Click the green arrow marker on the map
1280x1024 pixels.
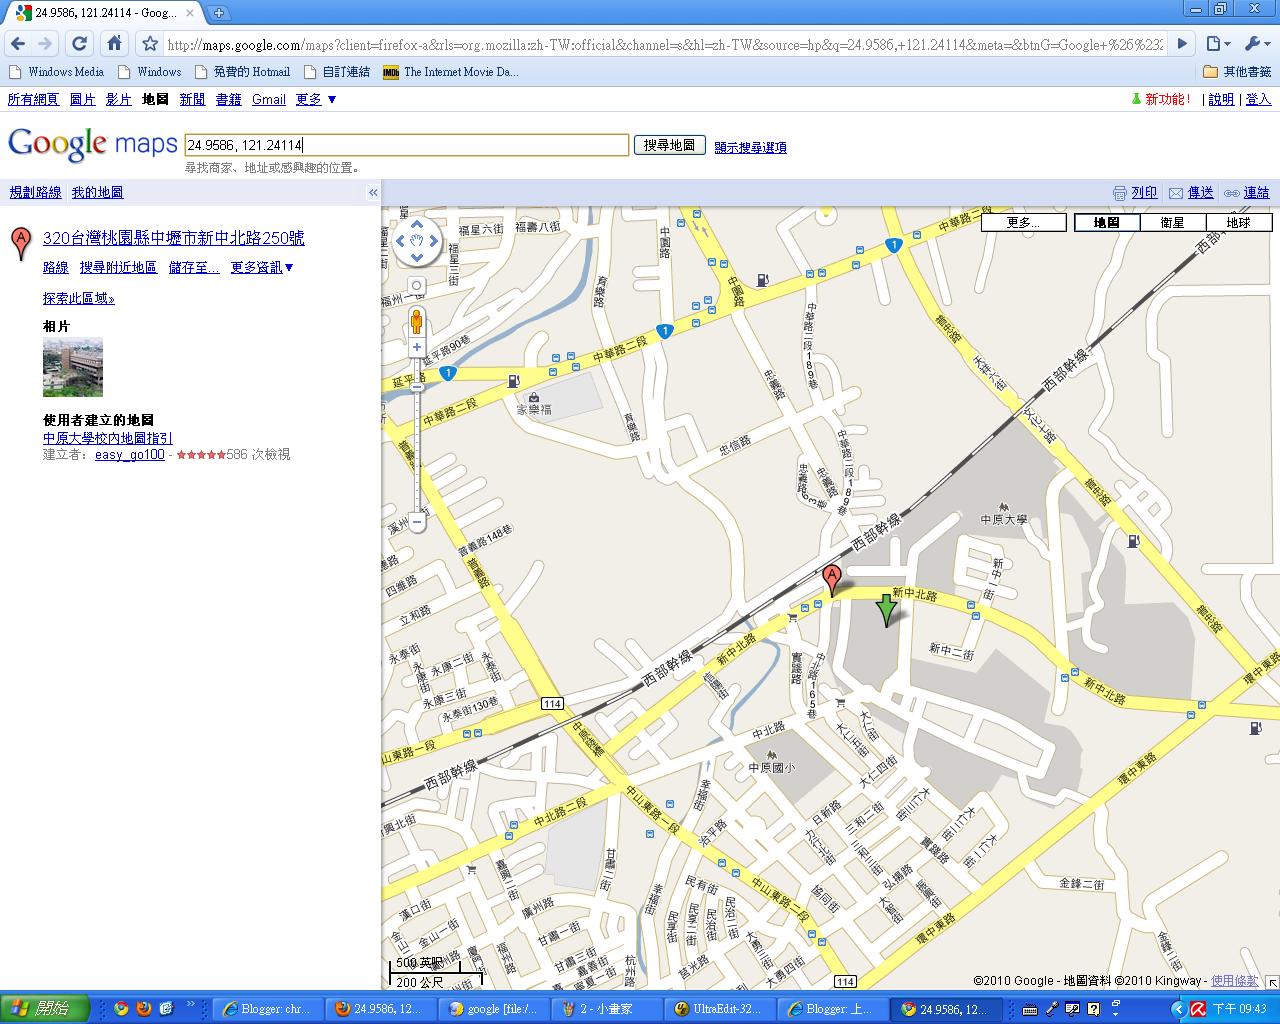point(886,610)
